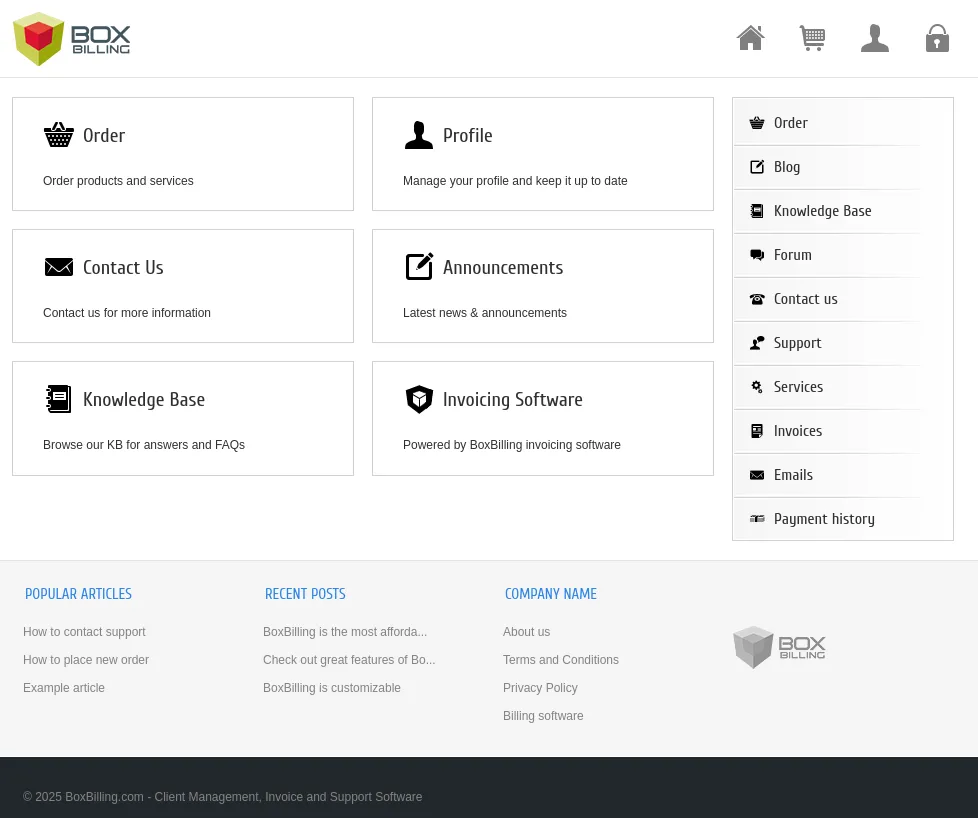The width and height of the screenshot is (978, 818).
Task: Click the gray BoxBilling footer logo
Action: tap(779, 647)
